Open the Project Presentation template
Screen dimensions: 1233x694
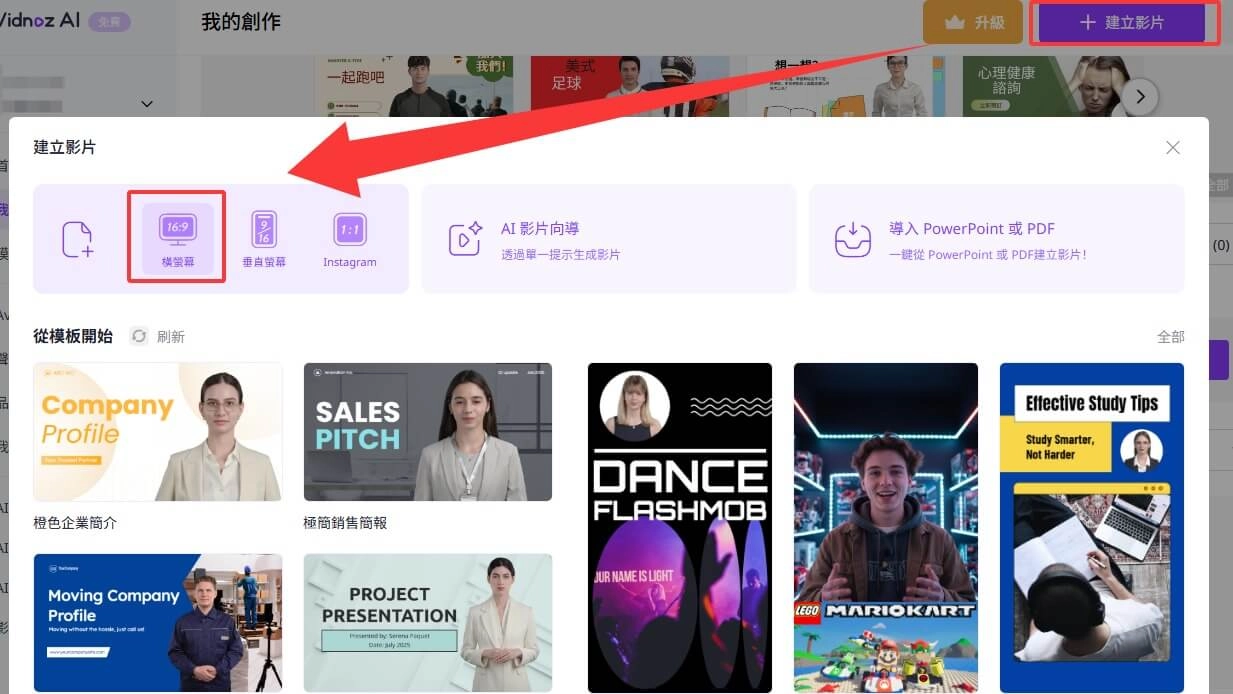tap(427, 622)
